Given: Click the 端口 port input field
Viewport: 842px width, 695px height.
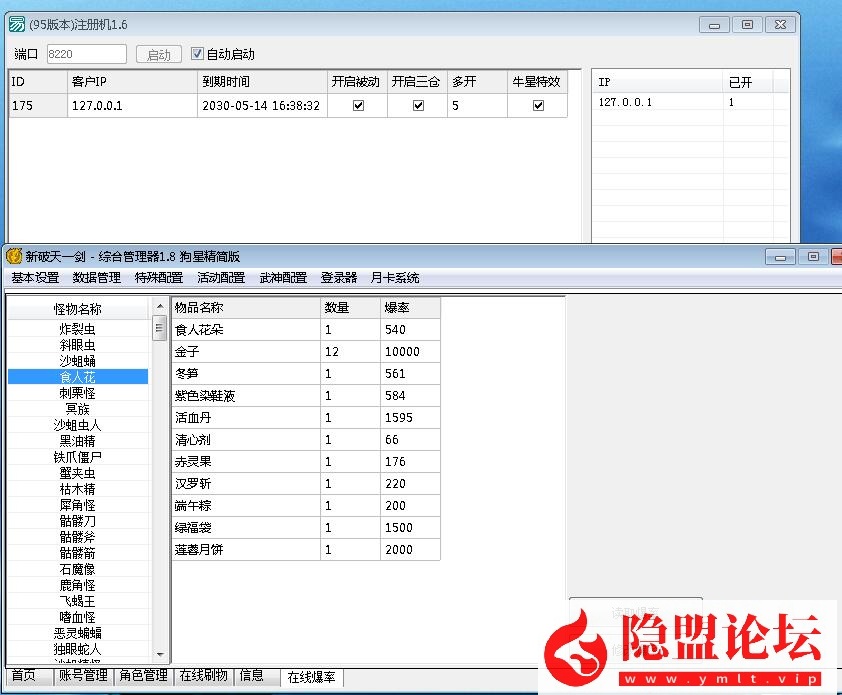Looking at the screenshot, I should (86, 54).
